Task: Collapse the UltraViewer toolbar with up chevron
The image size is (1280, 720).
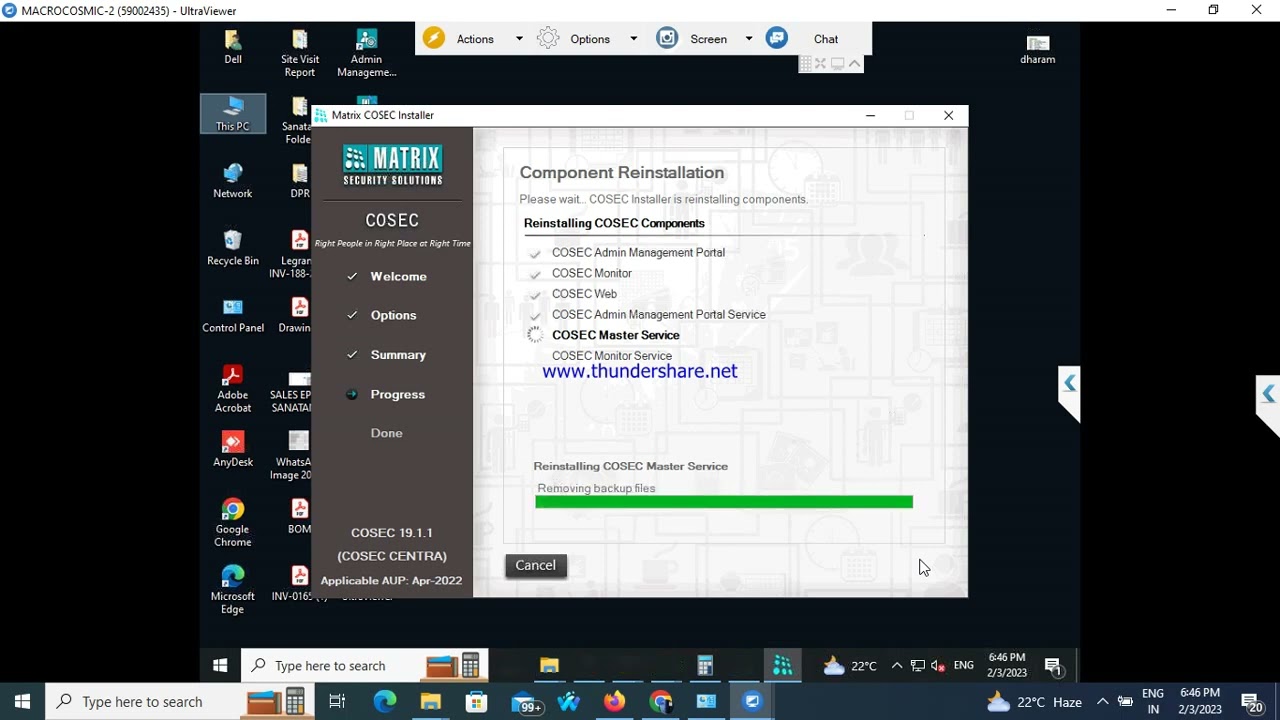Action: click(854, 64)
